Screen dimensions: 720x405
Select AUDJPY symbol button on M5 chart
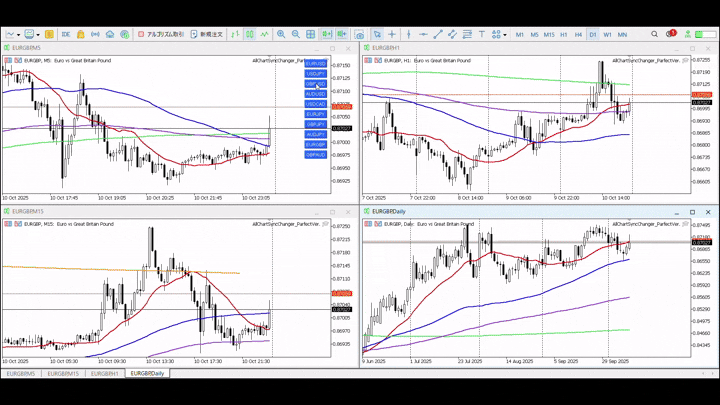click(315, 134)
